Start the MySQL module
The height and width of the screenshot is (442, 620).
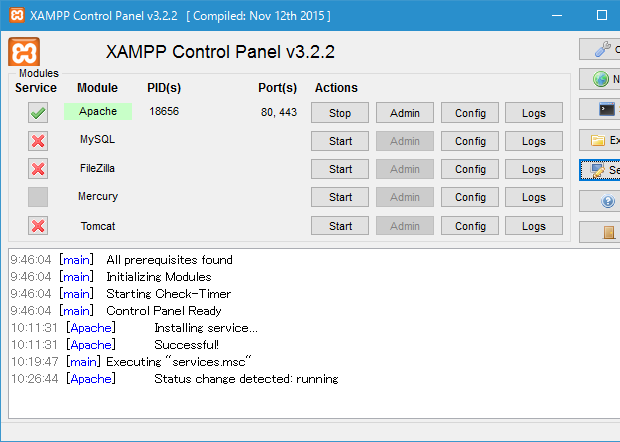[x=340, y=141]
